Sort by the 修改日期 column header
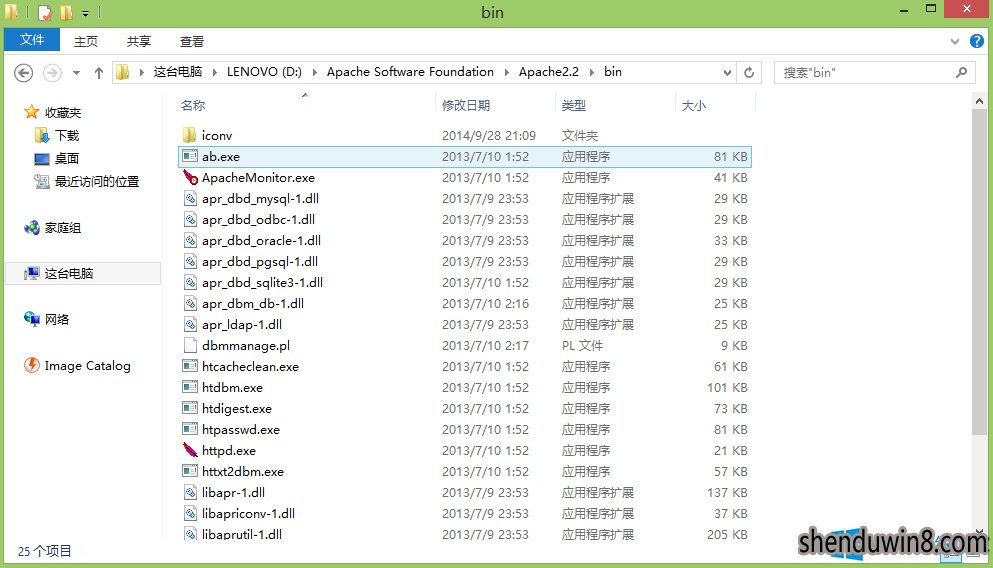 [466, 105]
